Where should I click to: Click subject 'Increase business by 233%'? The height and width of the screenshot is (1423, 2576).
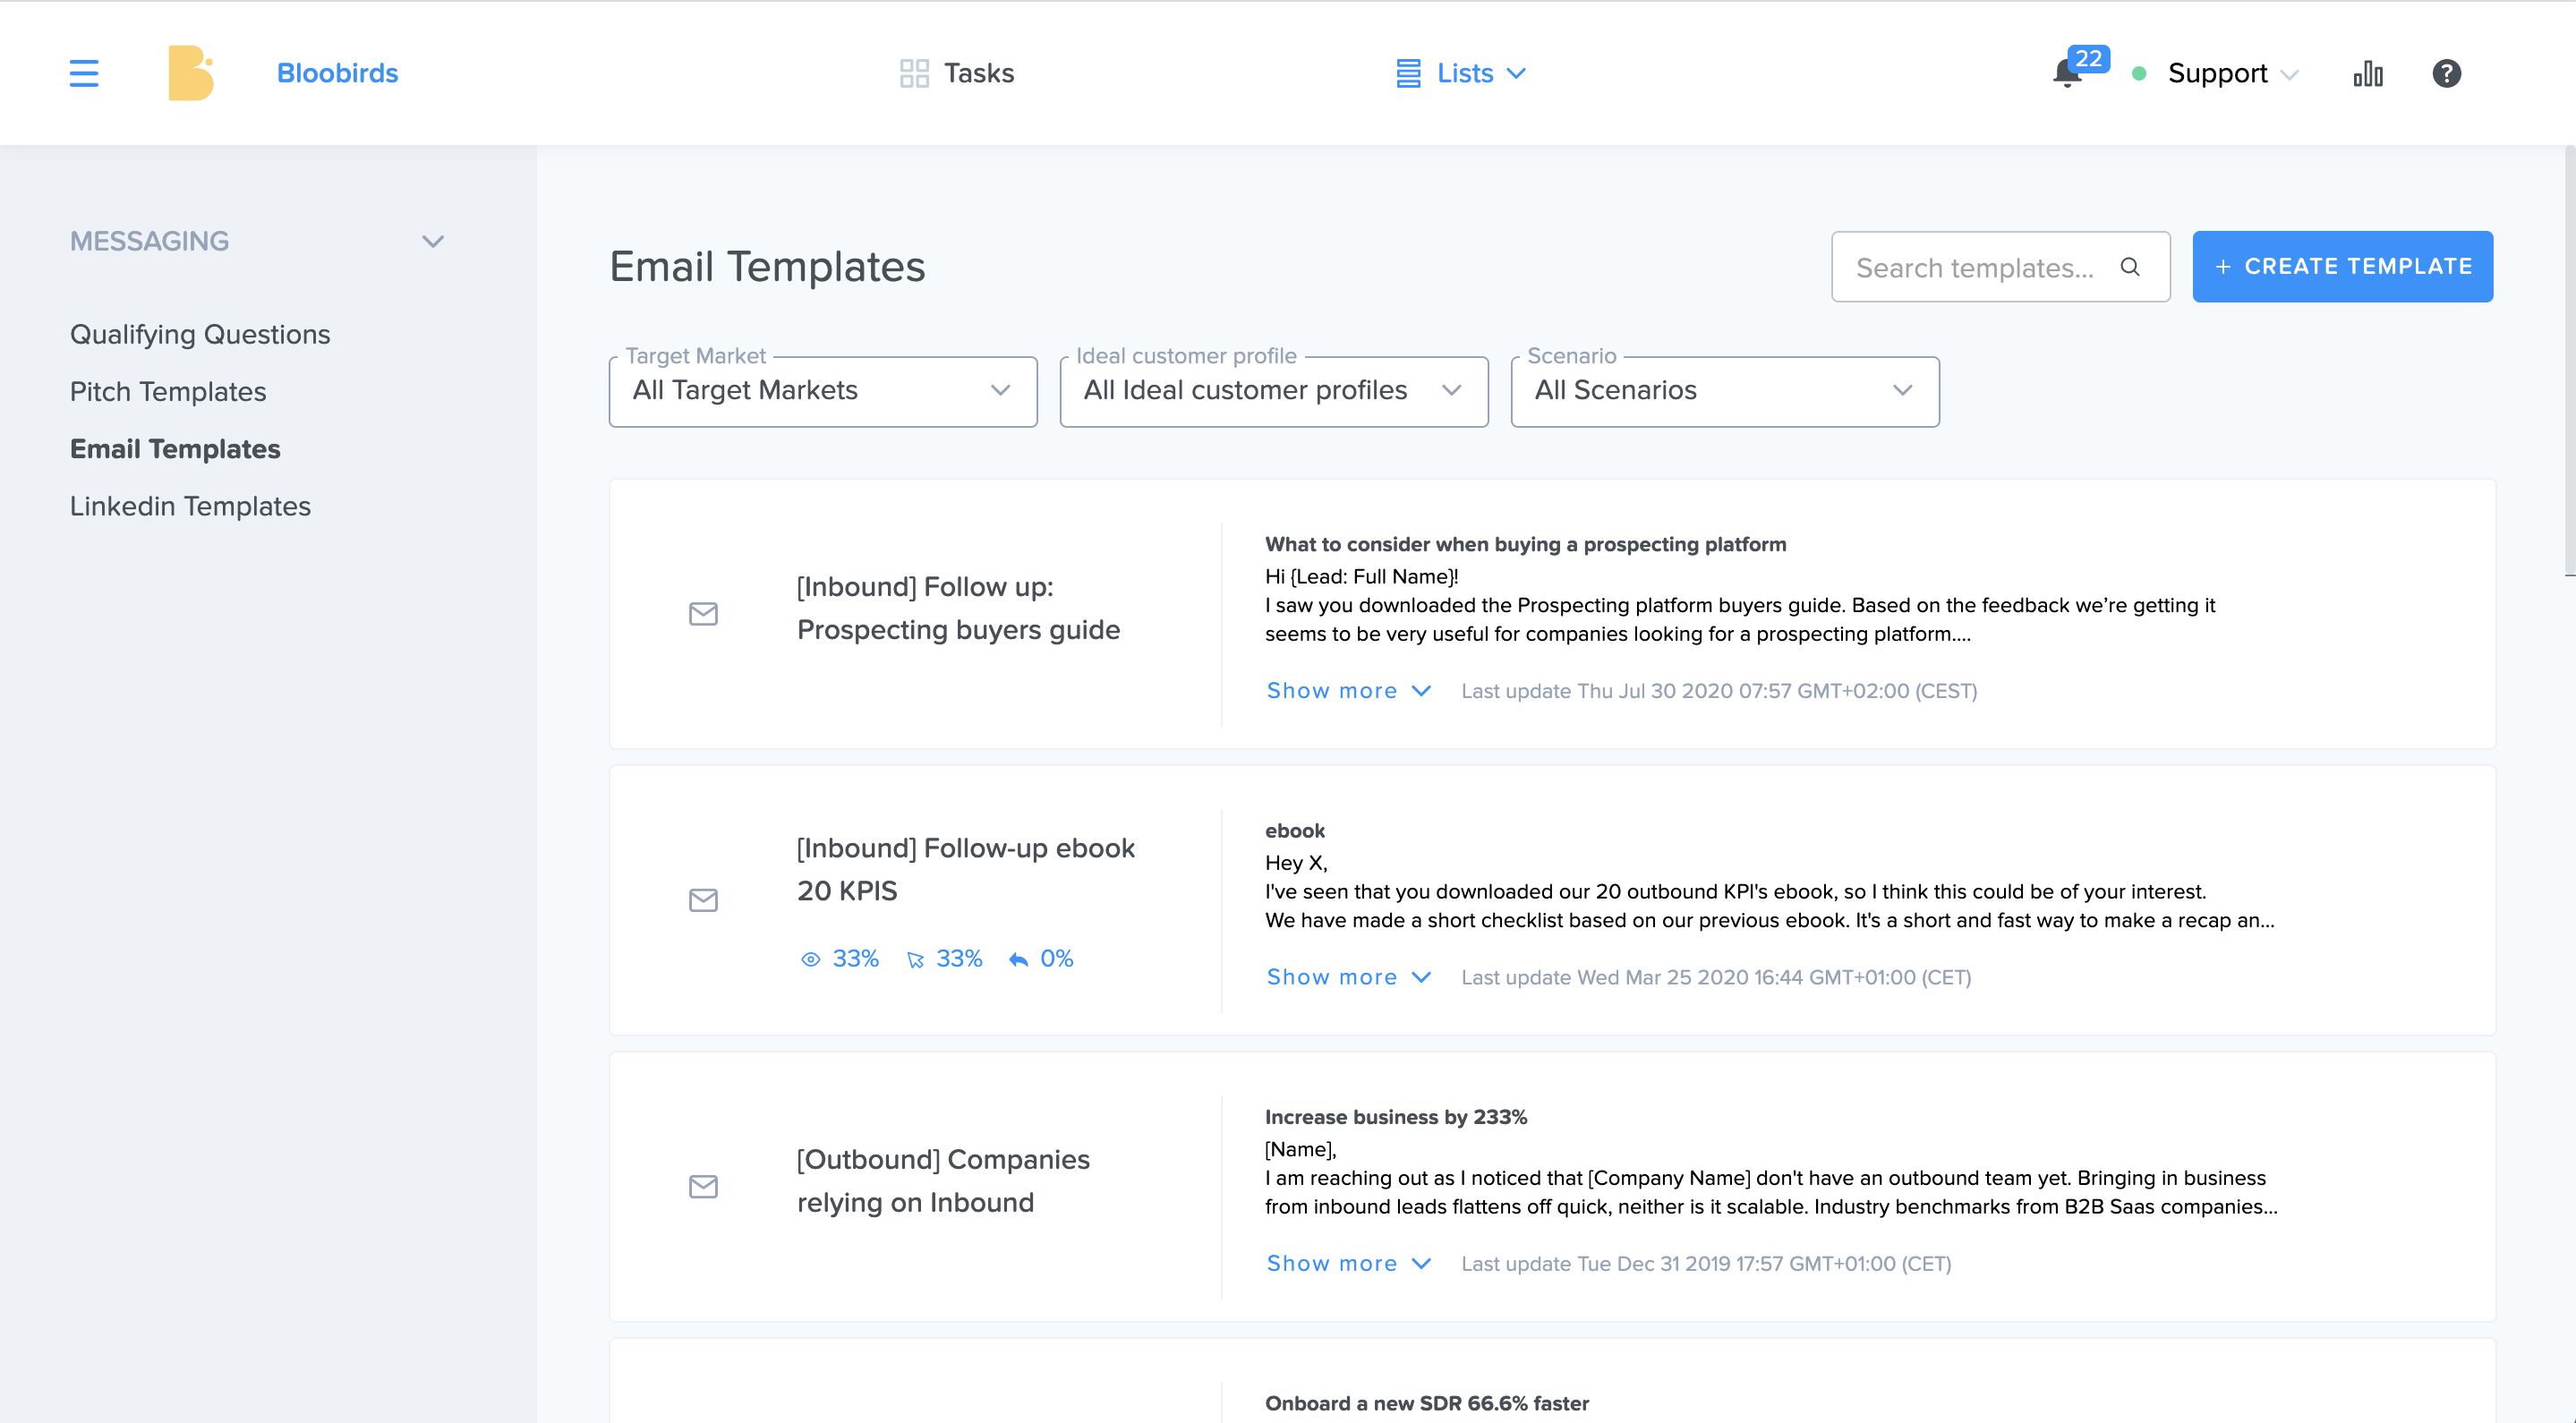tap(1396, 1117)
